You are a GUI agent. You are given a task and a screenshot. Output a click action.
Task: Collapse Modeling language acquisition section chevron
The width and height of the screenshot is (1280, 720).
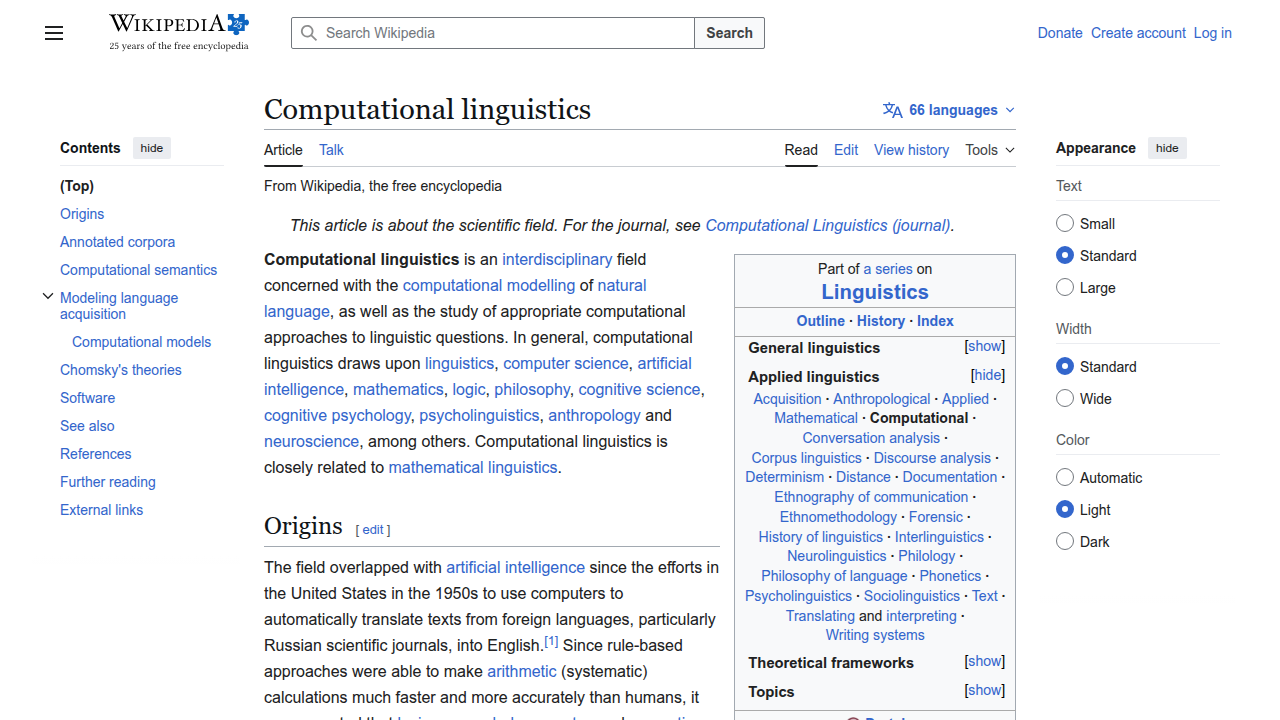tap(47, 297)
